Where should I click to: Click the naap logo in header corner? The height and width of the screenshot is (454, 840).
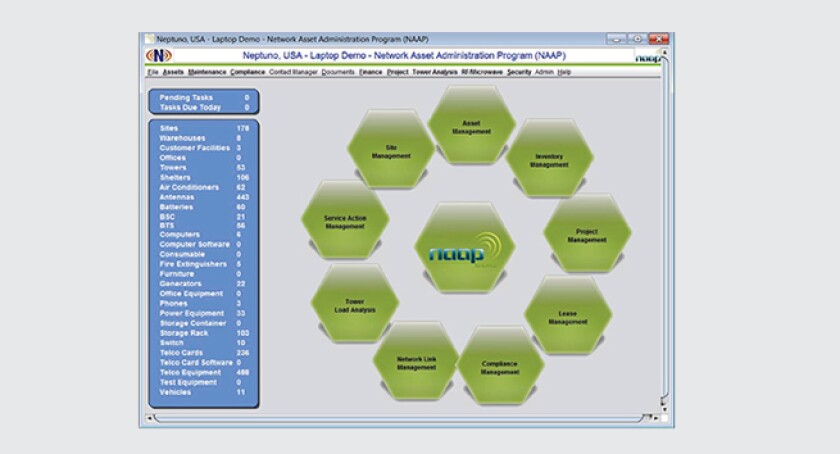coord(648,57)
